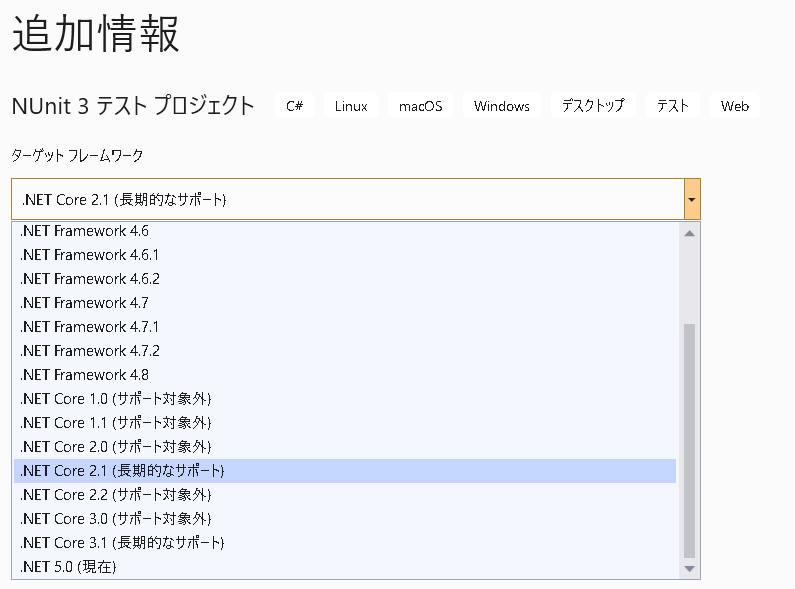
Task: Open the target framework dropdown arrow
Action: [x=692, y=199]
